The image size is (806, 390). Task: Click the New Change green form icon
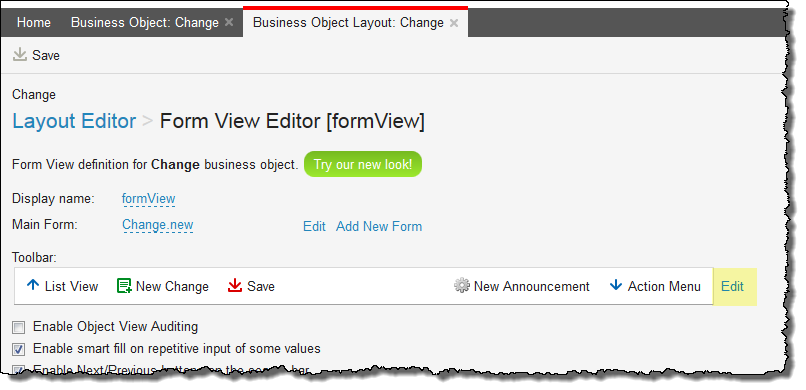[124, 286]
